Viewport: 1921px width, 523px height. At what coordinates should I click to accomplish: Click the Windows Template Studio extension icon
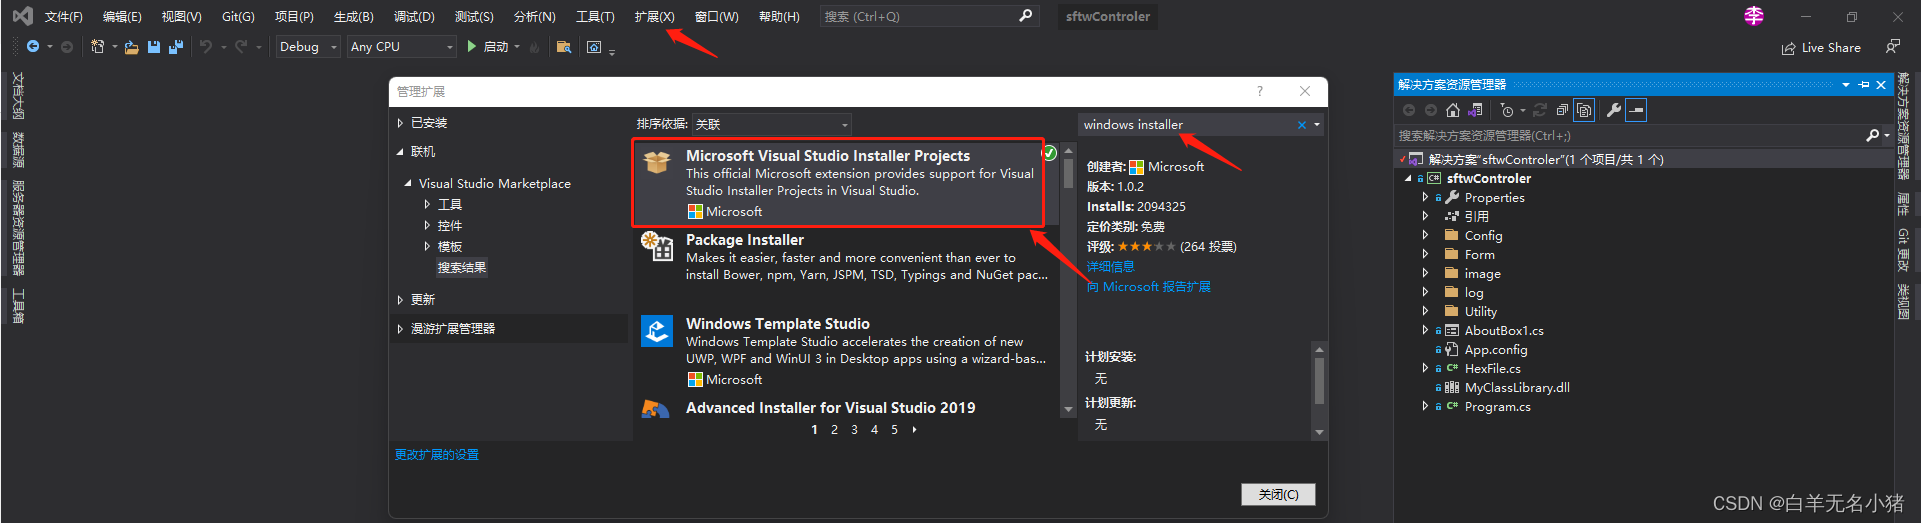coord(657,331)
